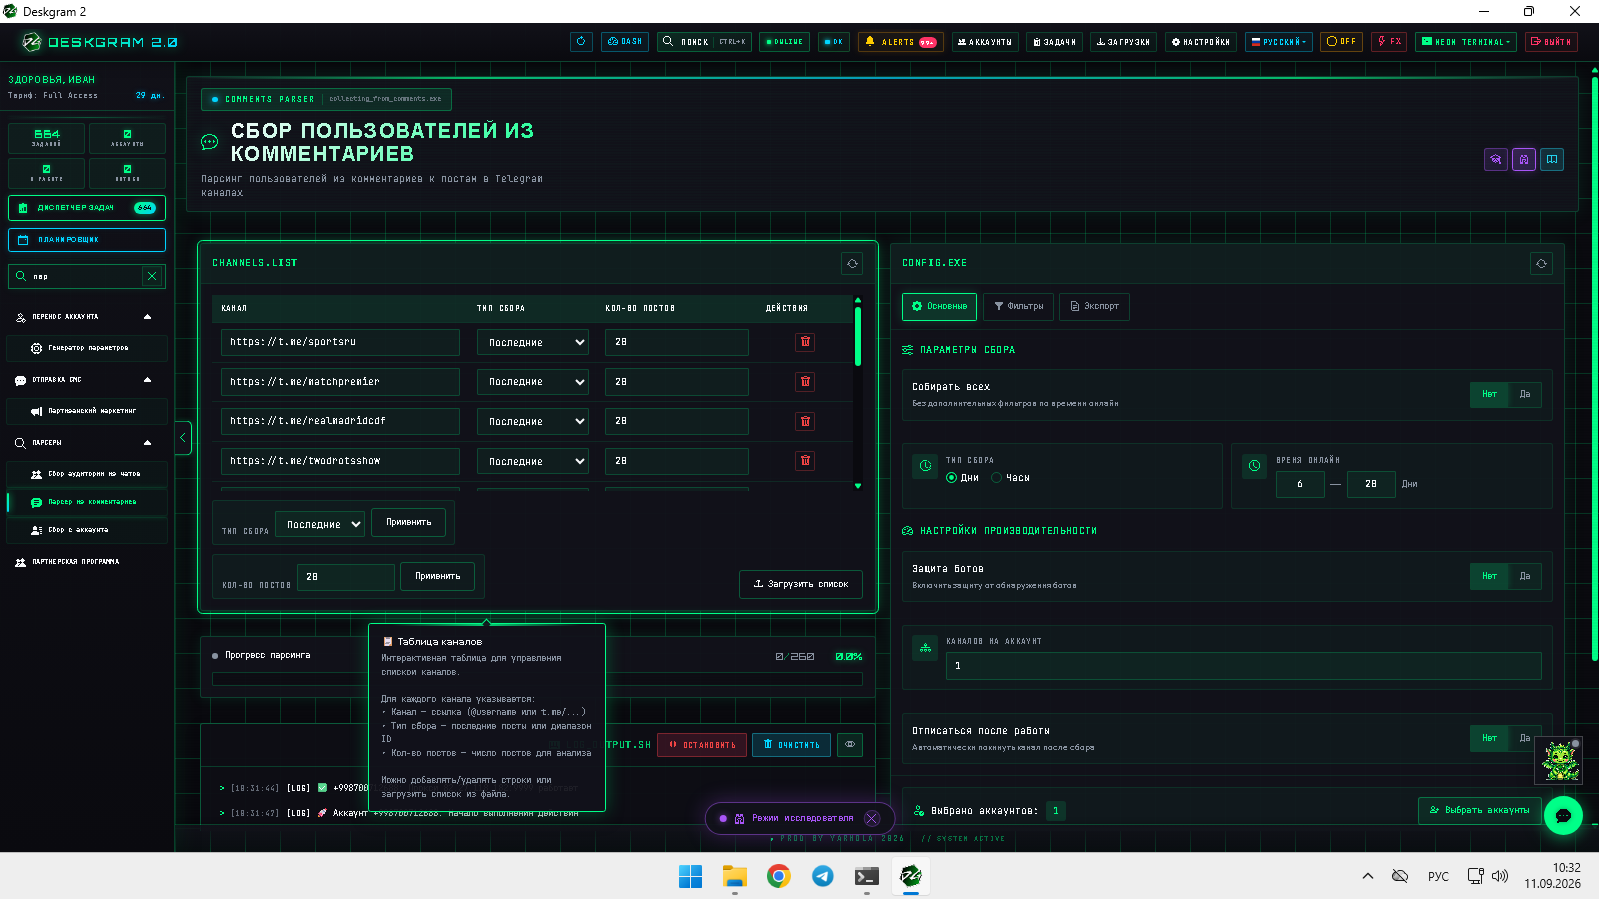Switch to the Экспорт config tab
This screenshot has width=1599, height=899.
tap(1094, 306)
